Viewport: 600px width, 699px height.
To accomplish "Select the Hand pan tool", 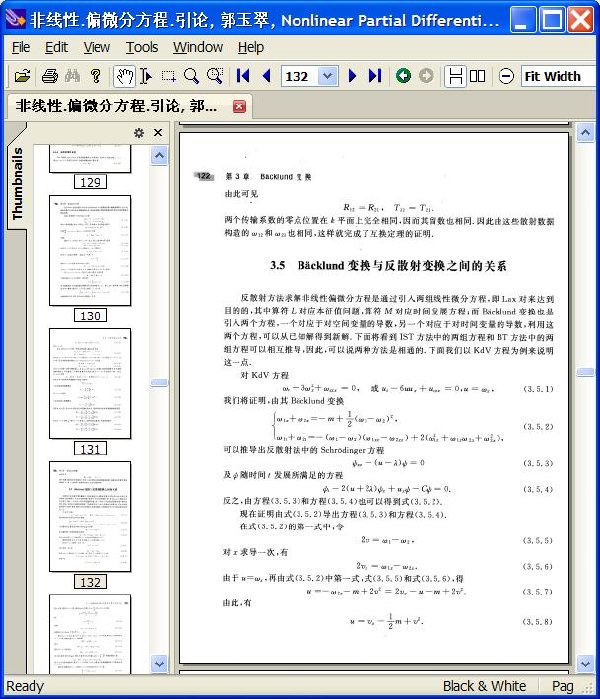I will pos(124,76).
